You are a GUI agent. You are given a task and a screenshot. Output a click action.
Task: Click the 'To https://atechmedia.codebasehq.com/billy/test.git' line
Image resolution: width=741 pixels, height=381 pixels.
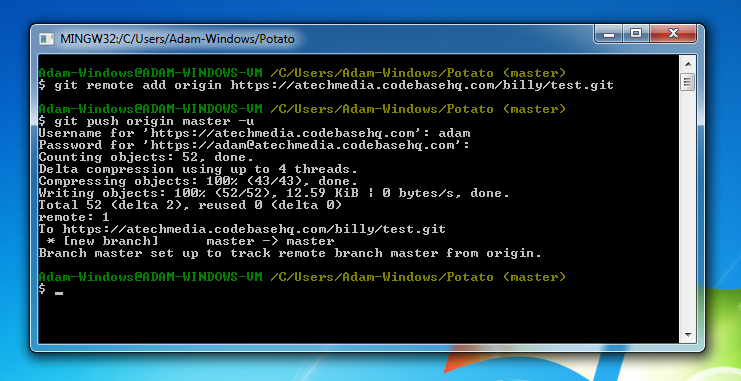point(242,229)
